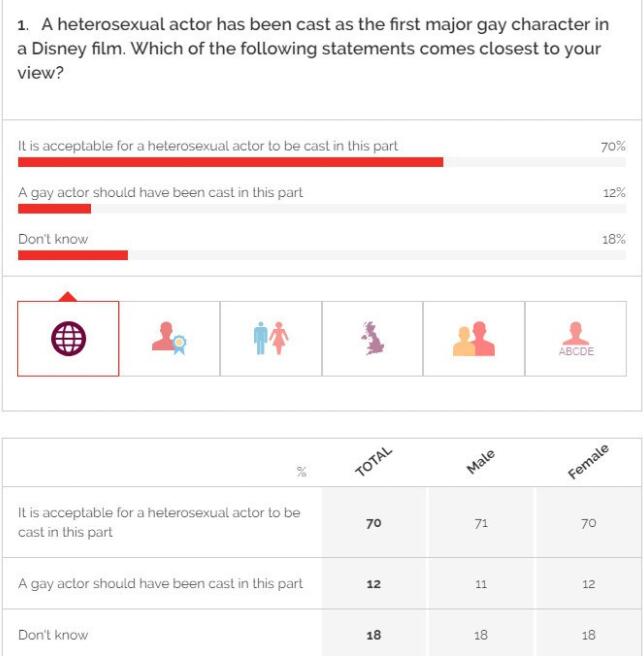Select the globe overall results icon

(69, 339)
